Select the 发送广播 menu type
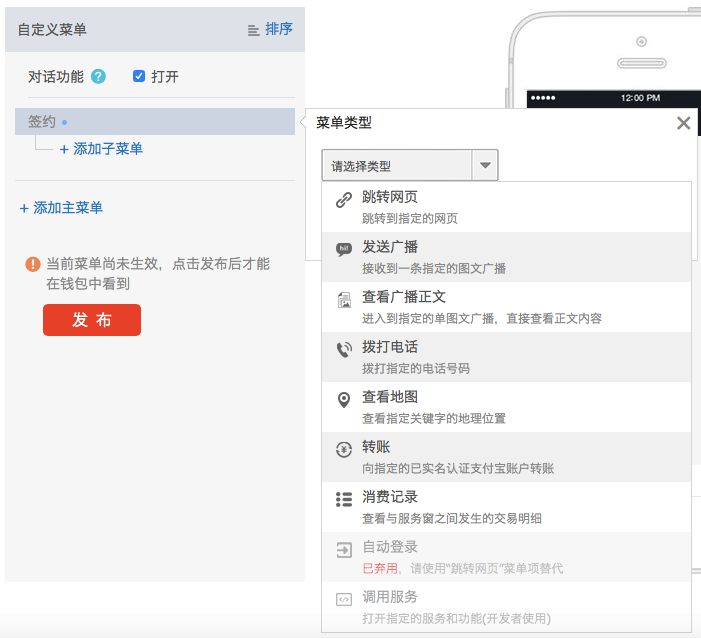Screen dimensions: 701x638 [x=506, y=257]
